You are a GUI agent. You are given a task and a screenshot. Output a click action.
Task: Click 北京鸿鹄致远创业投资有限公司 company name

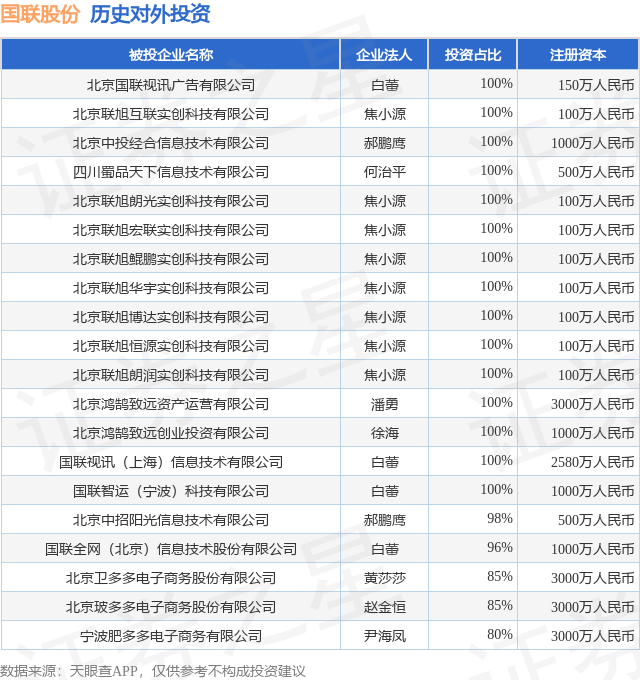[171, 433]
